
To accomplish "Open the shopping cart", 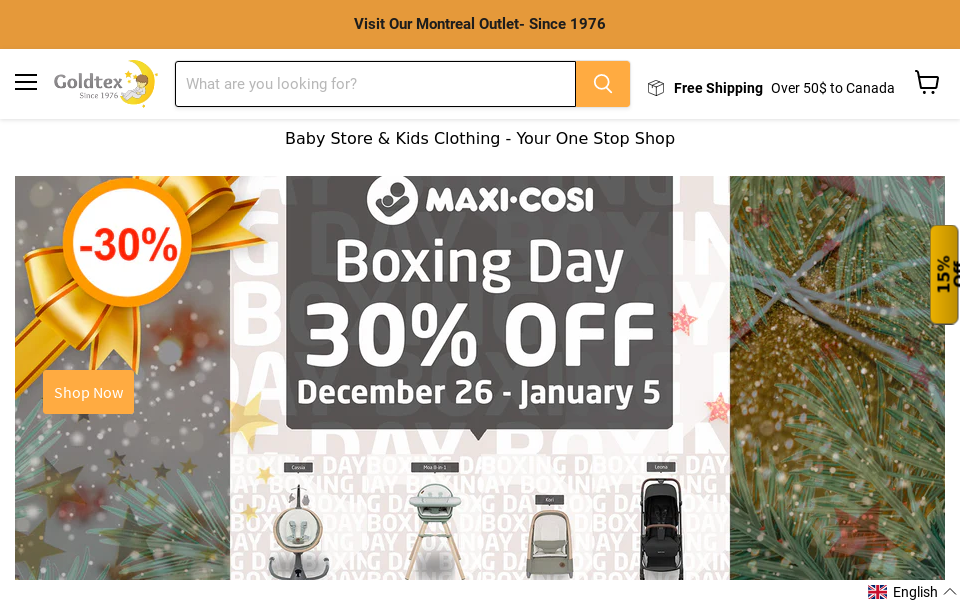I will tap(927, 83).
